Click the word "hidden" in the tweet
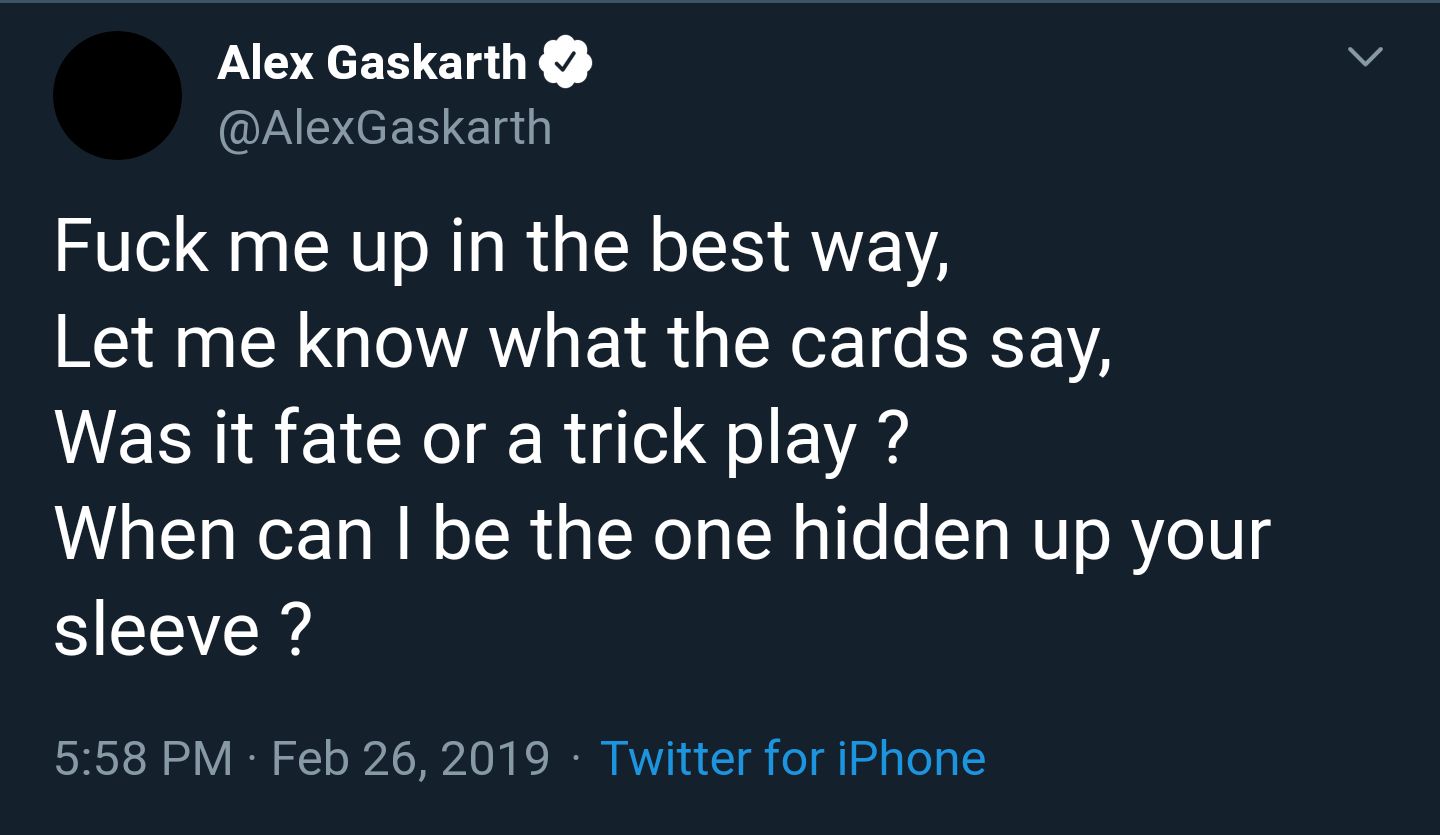This screenshot has height=835, width=1440. pyautogui.click(x=902, y=535)
